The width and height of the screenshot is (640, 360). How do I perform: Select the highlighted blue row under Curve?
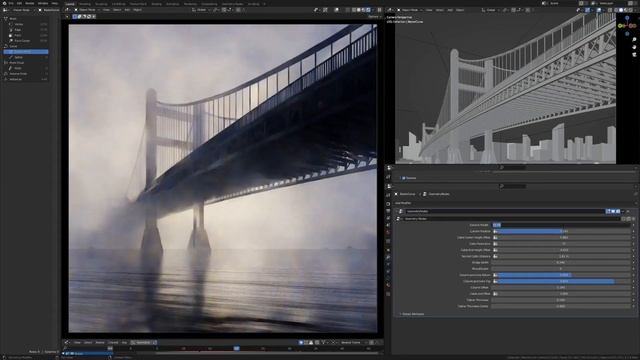pos(26,52)
